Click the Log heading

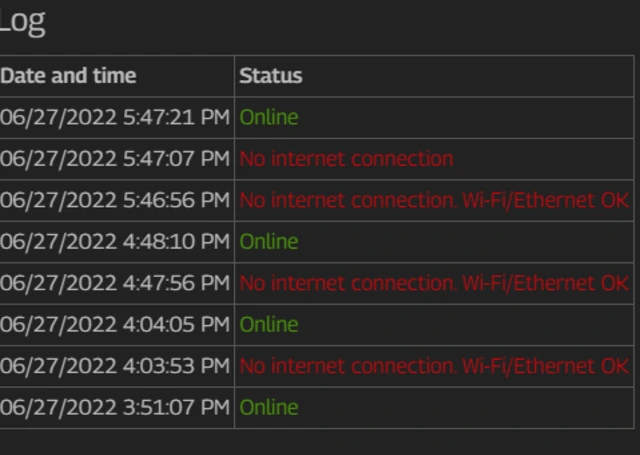(22, 22)
